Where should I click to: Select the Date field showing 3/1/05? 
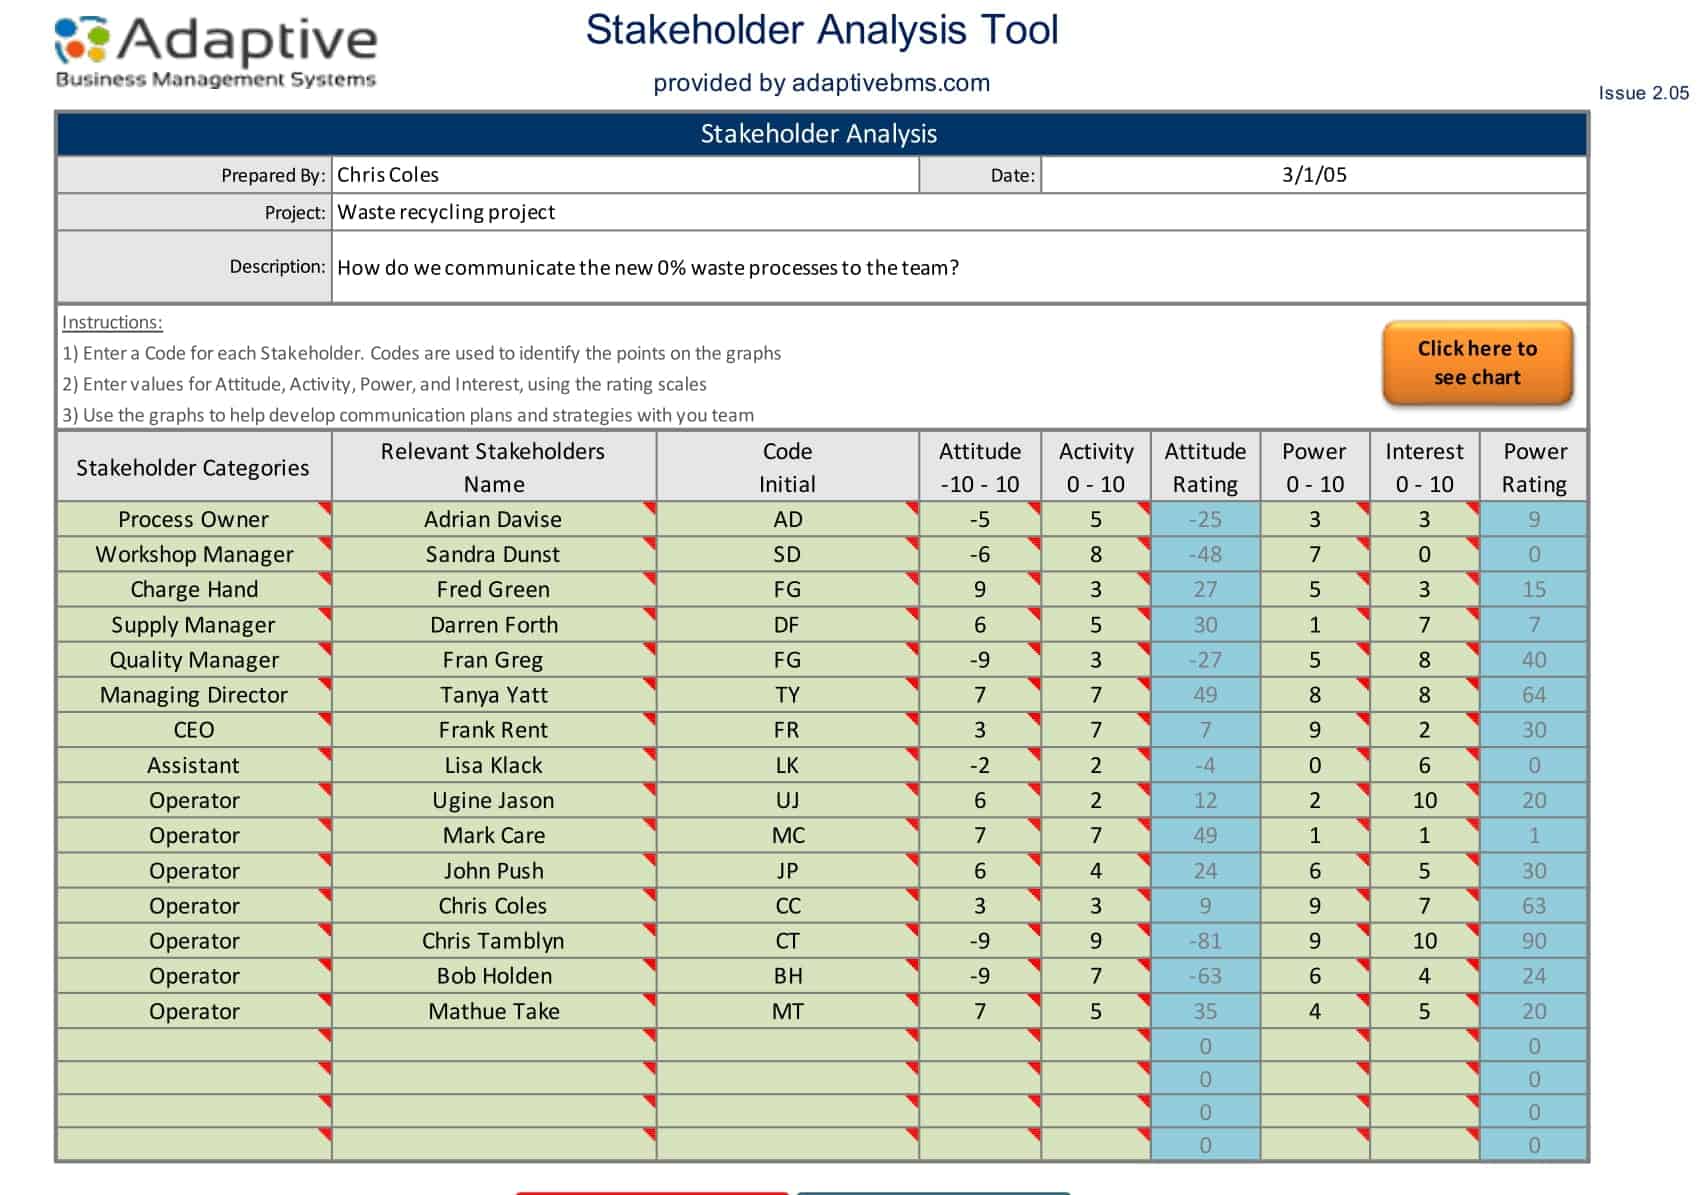(1314, 175)
